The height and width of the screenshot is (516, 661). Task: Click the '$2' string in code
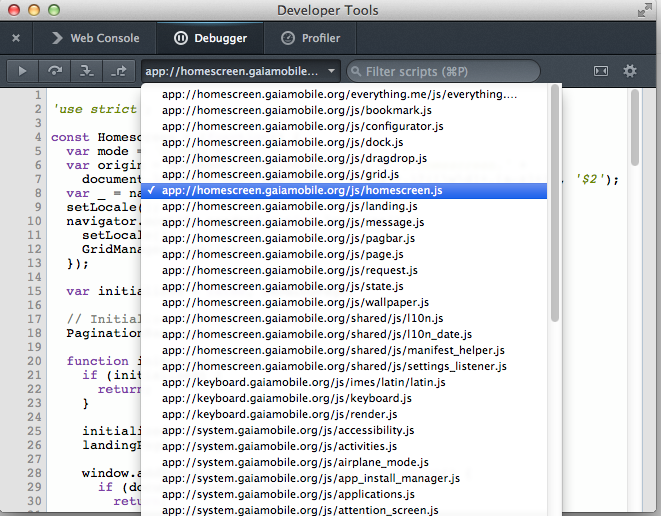coord(589,180)
